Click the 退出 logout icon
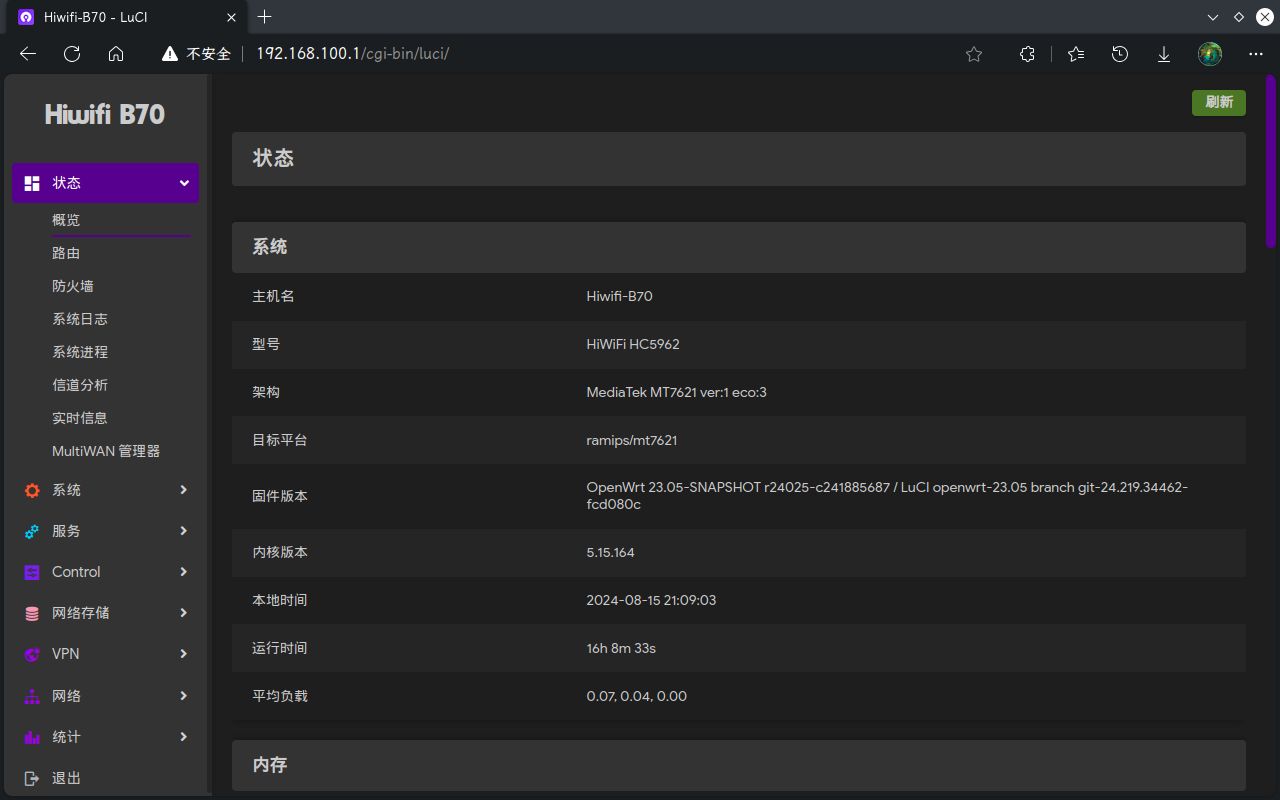The width and height of the screenshot is (1280, 800). coord(32,777)
